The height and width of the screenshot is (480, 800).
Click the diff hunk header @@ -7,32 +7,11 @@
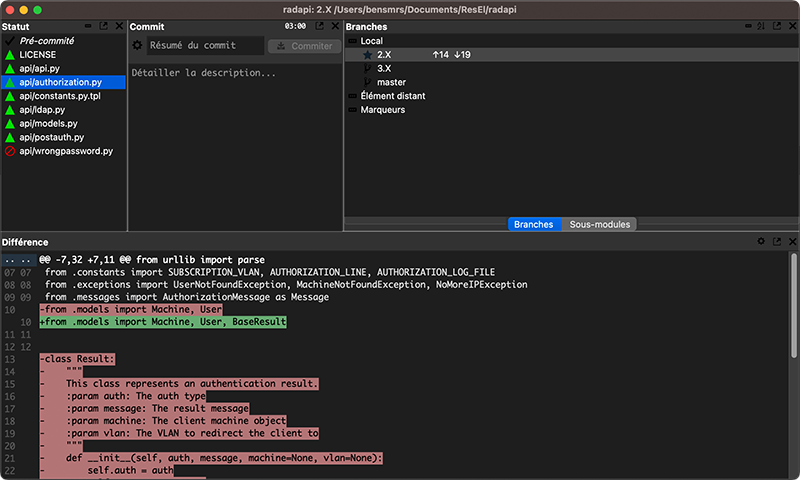click(152, 260)
